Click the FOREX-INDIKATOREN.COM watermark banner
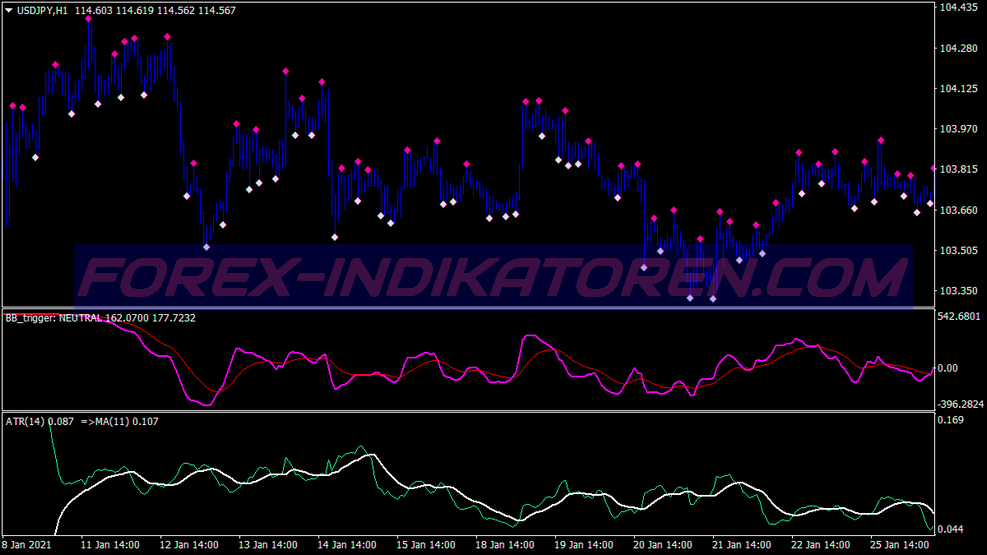 pyautogui.click(x=494, y=276)
